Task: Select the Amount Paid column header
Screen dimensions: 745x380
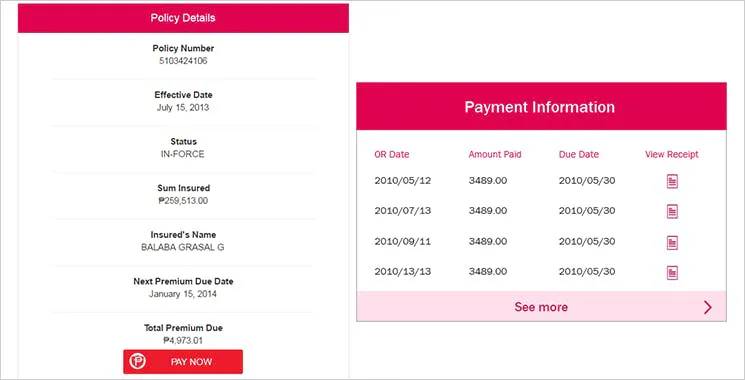Action: tap(495, 154)
